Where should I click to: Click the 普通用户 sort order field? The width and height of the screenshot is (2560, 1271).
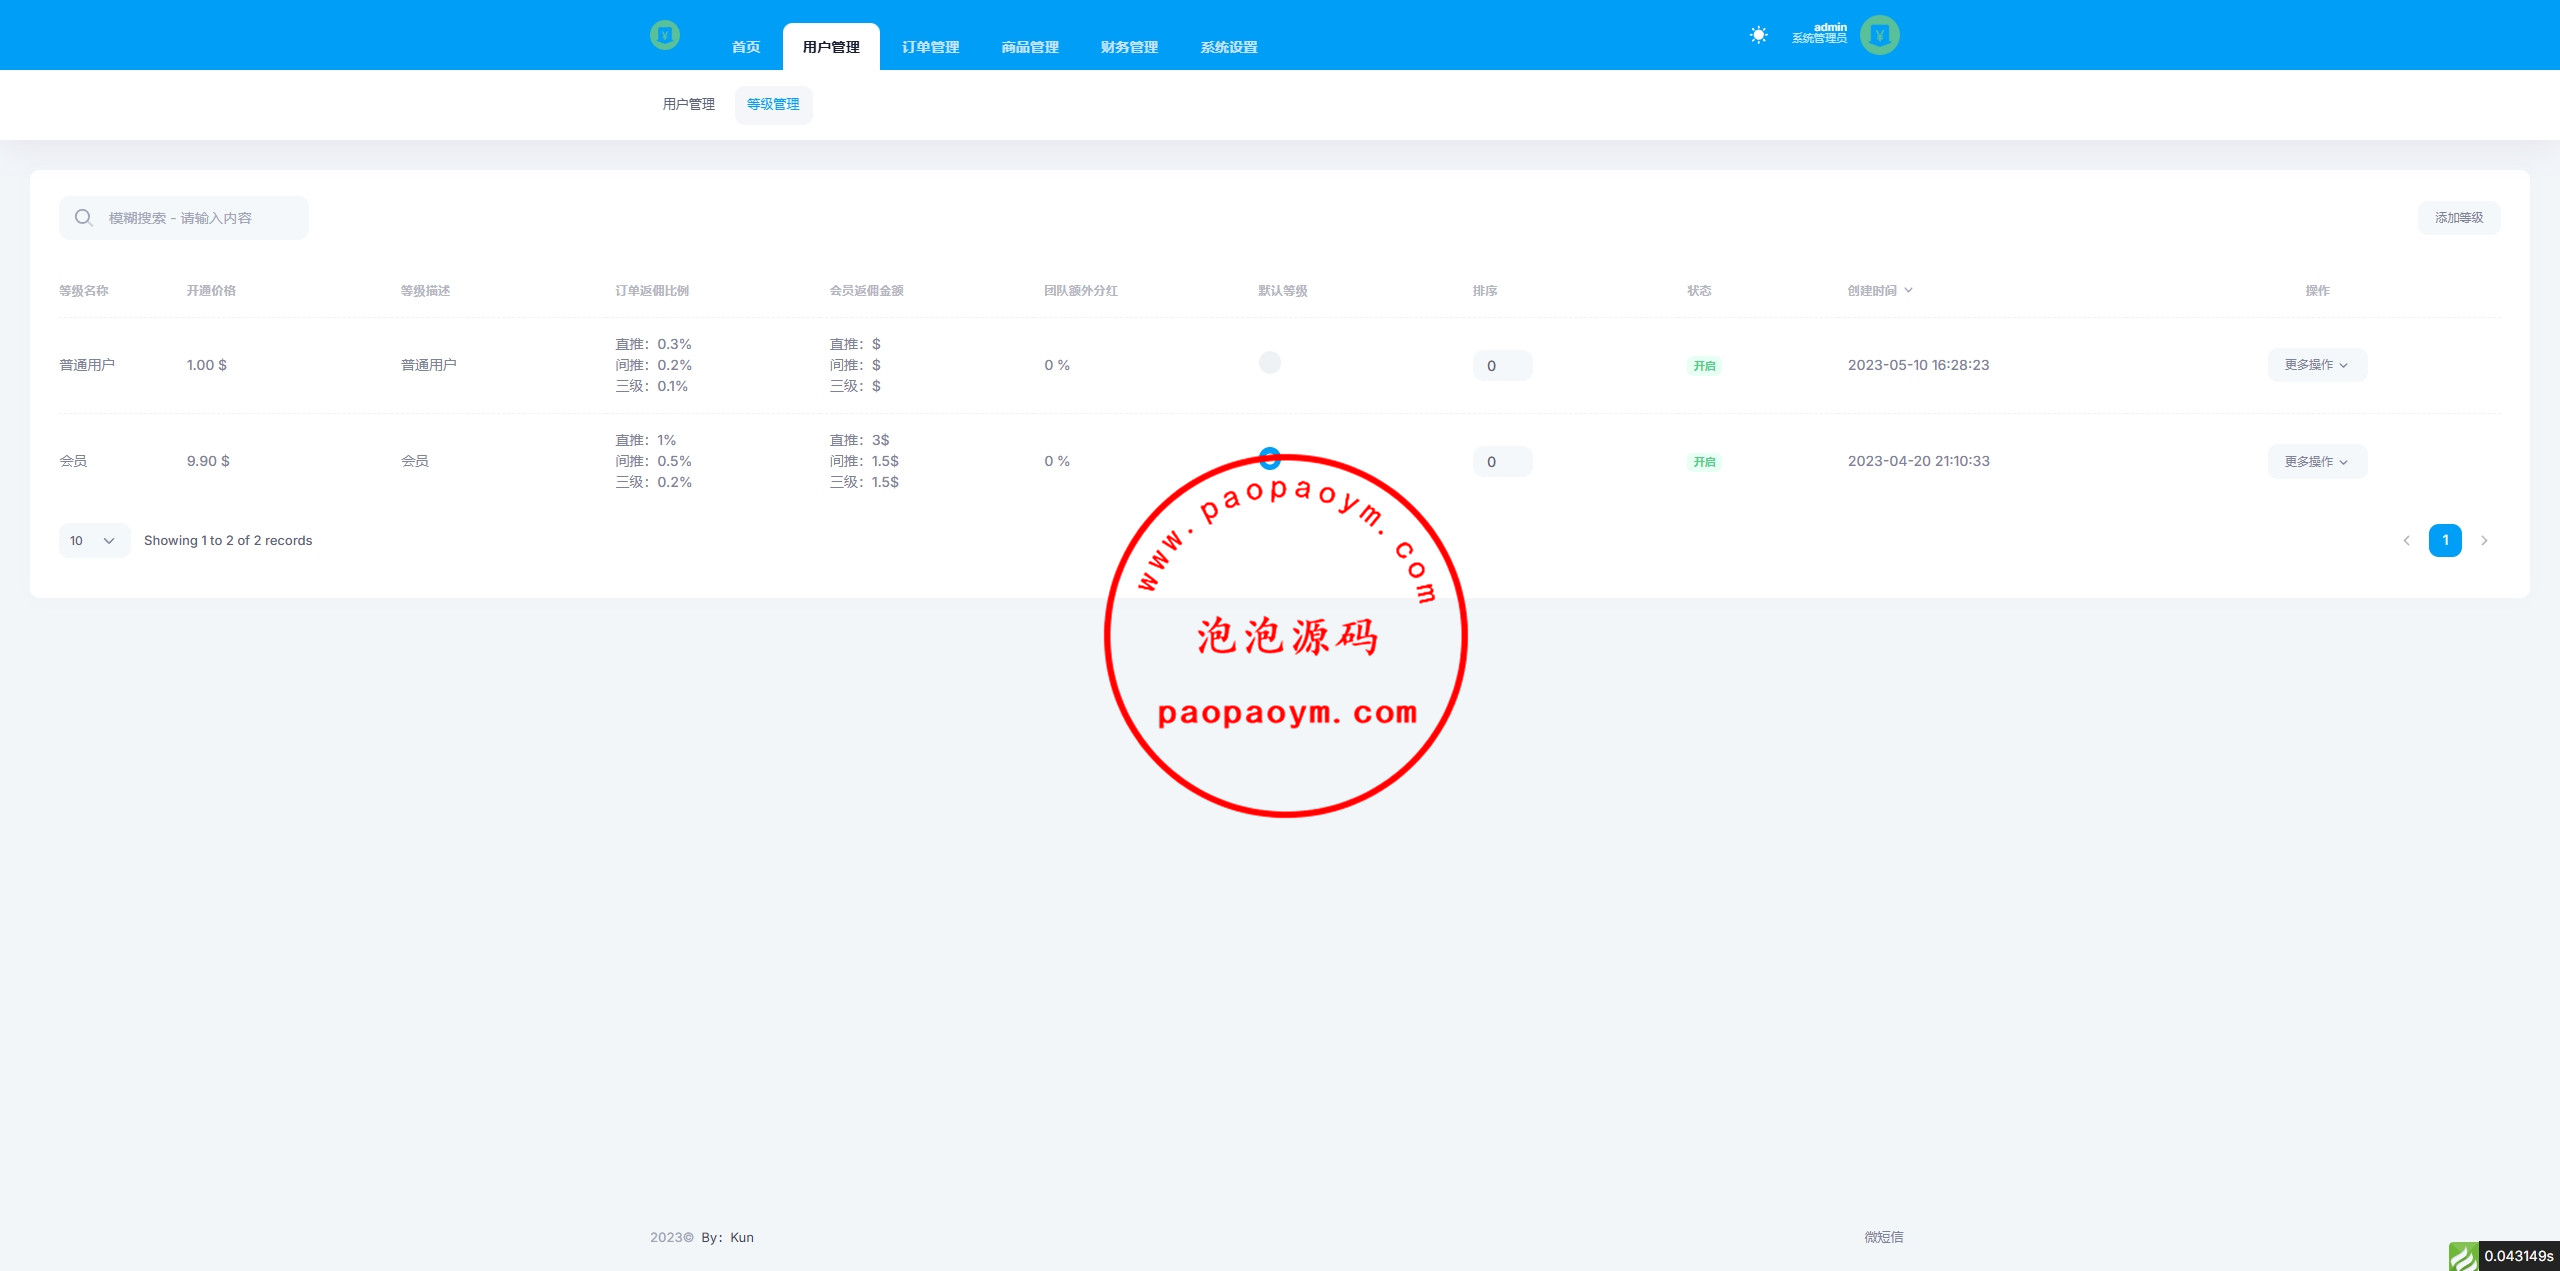pyautogui.click(x=1501, y=366)
